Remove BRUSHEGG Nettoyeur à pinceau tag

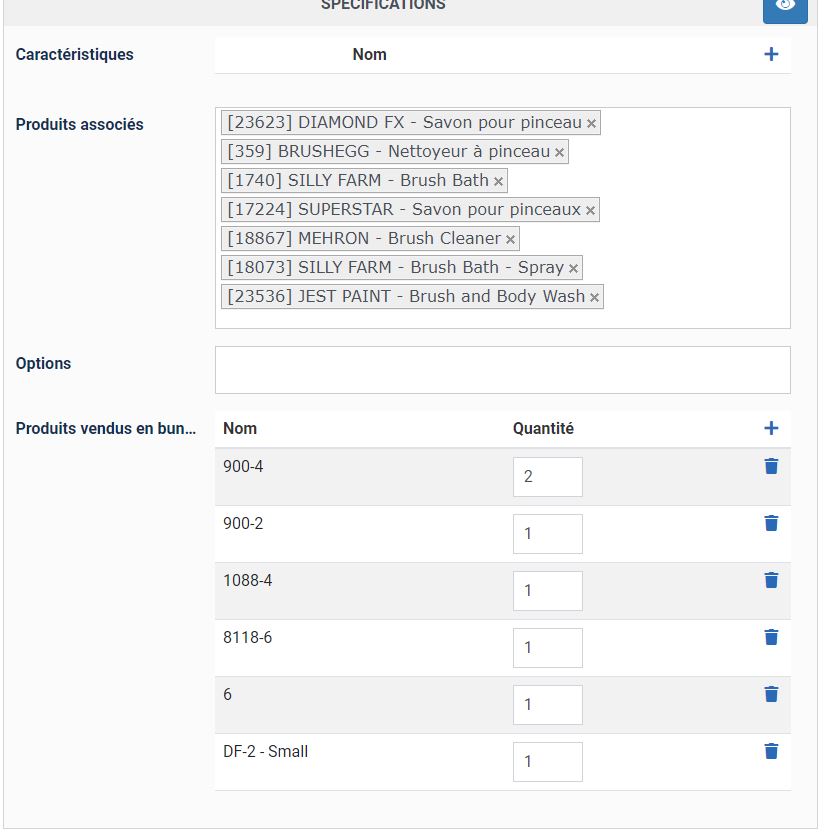point(560,153)
